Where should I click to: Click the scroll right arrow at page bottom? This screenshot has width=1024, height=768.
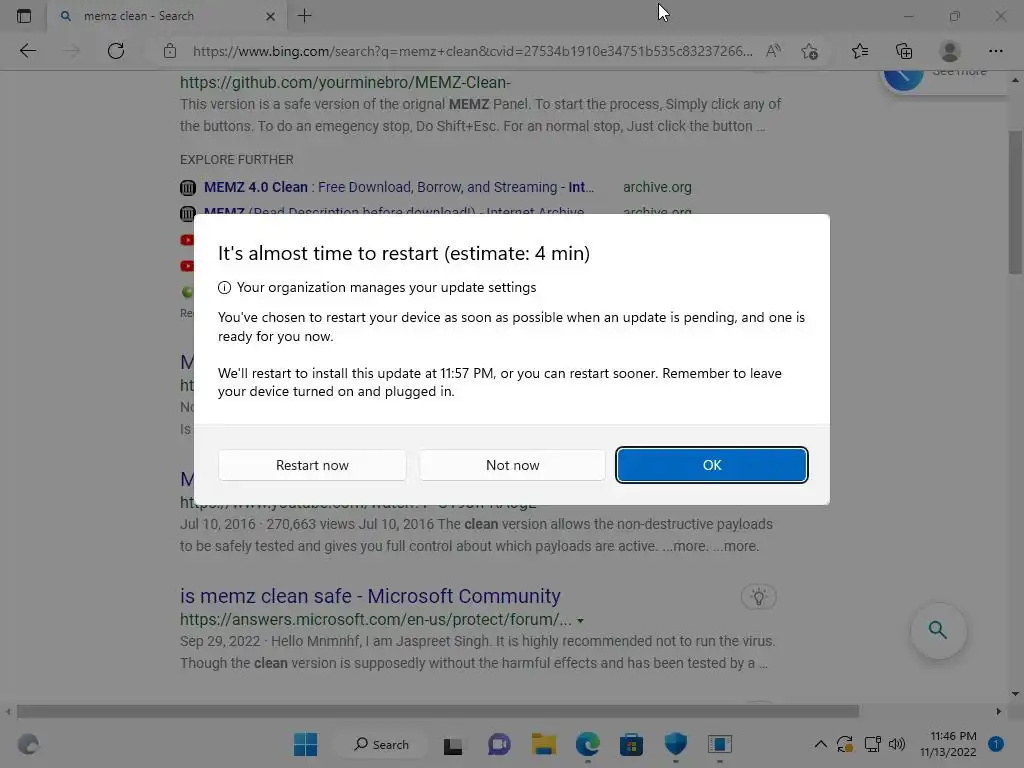tap(999, 711)
